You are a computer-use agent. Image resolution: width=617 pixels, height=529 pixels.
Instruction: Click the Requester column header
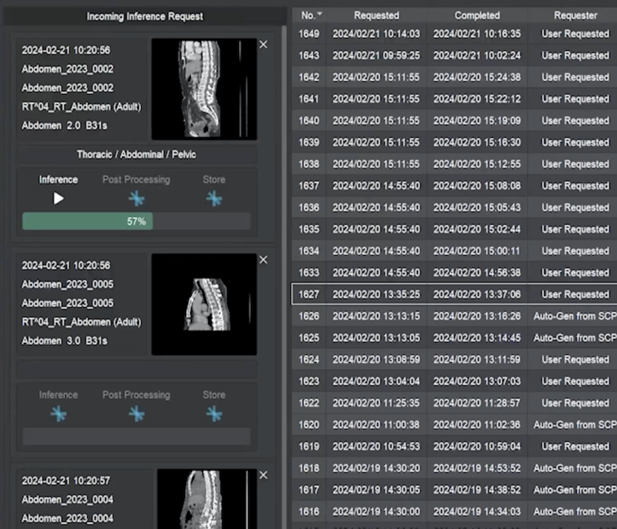click(x=575, y=15)
